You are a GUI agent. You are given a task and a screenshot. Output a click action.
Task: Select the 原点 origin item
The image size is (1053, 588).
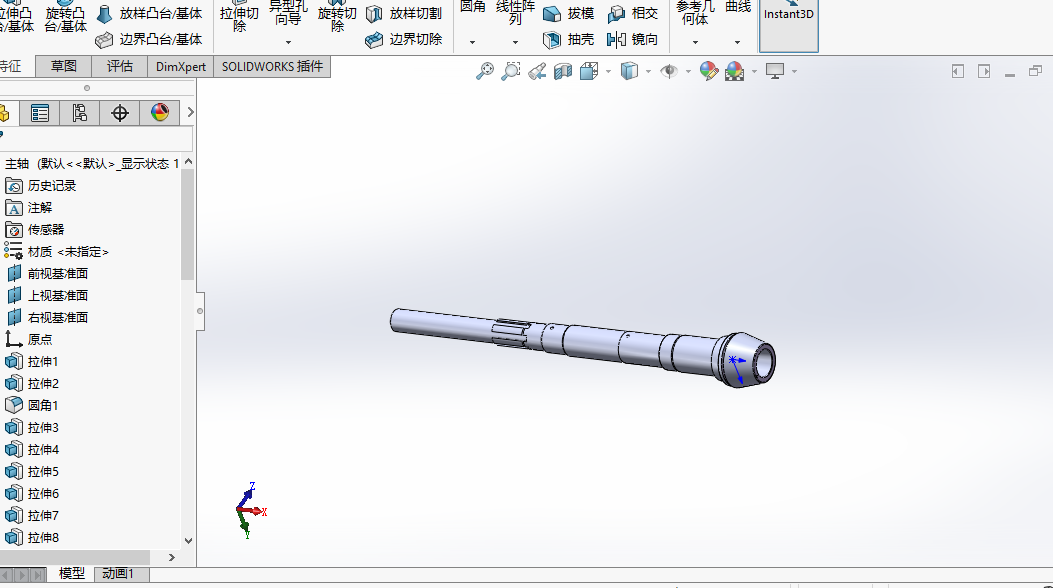point(29,340)
